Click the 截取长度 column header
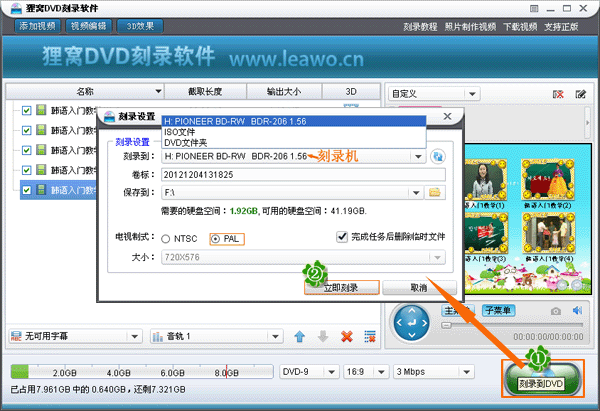Image resolution: width=600 pixels, height=411 pixels. coord(205,91)
